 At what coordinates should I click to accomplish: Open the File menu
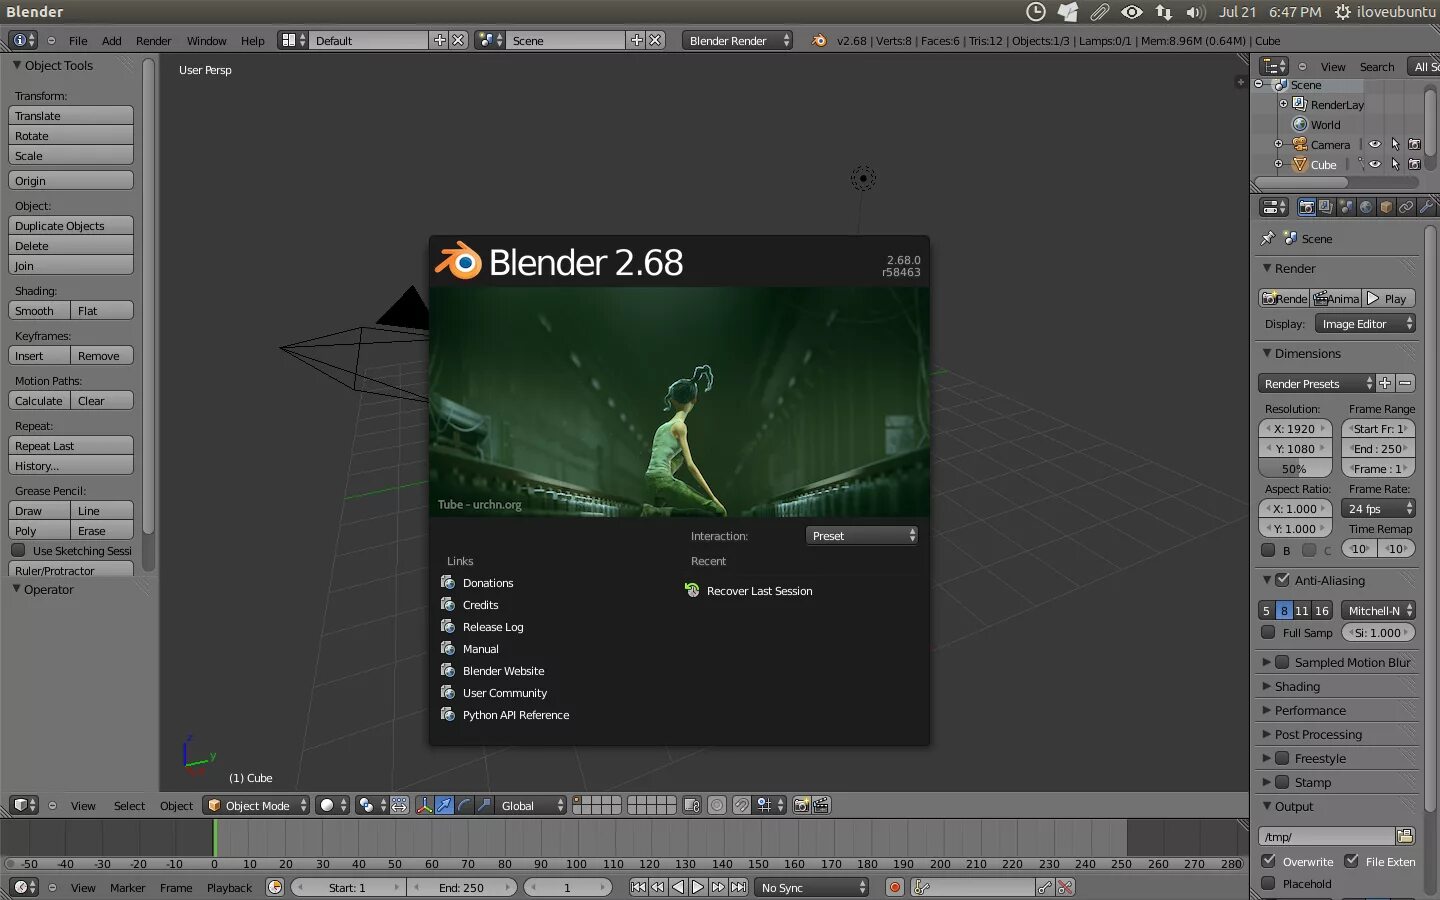[x=78, y=40]
